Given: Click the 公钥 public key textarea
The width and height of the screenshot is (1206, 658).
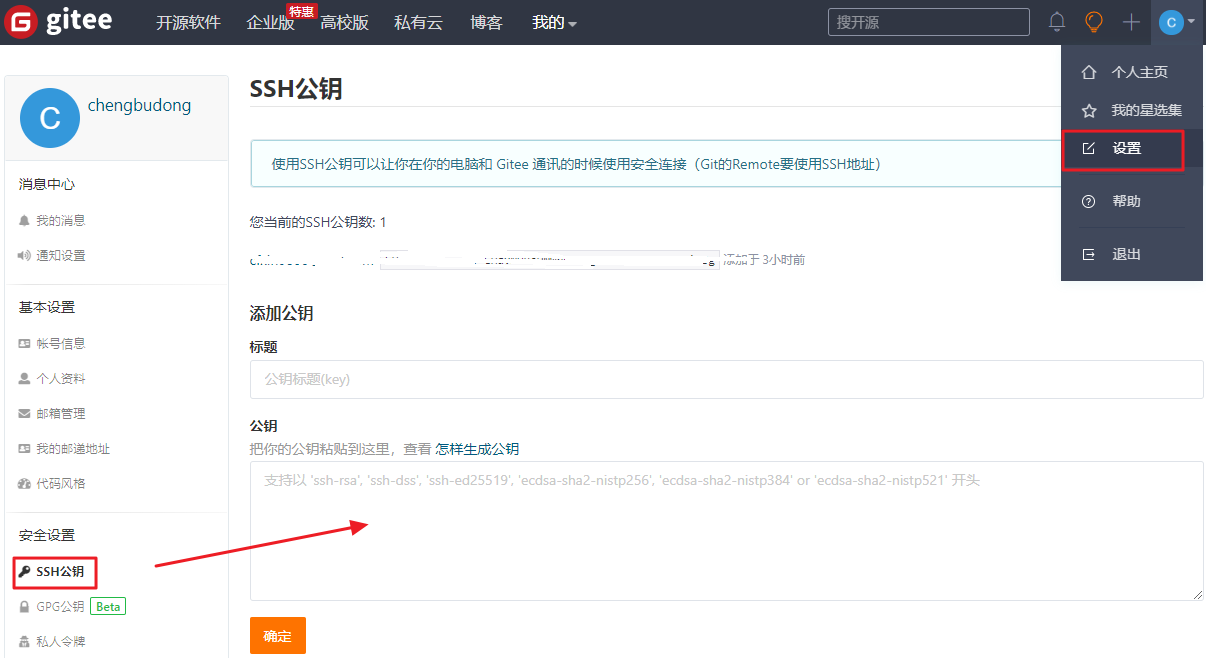Looking at the screenshot, I should (x=726, y=530).
